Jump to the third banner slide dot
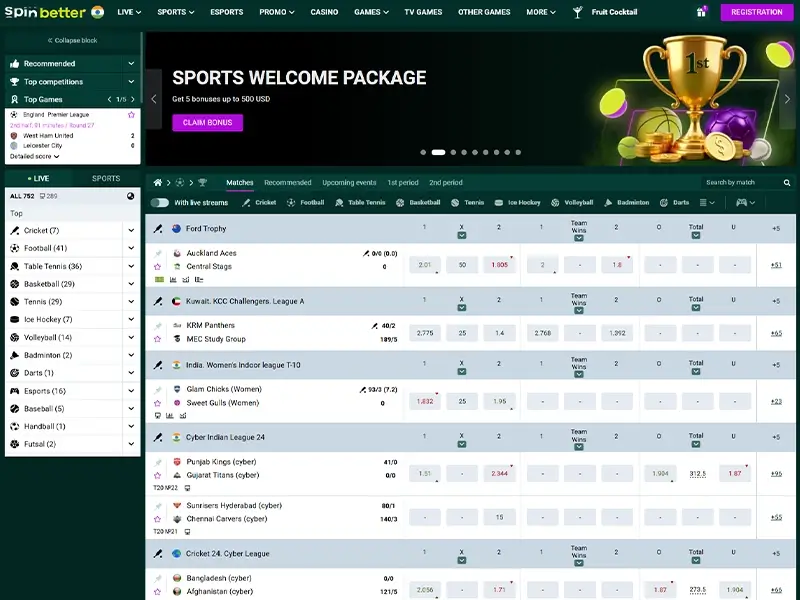800x600 pixels. (x=453, y=152)
